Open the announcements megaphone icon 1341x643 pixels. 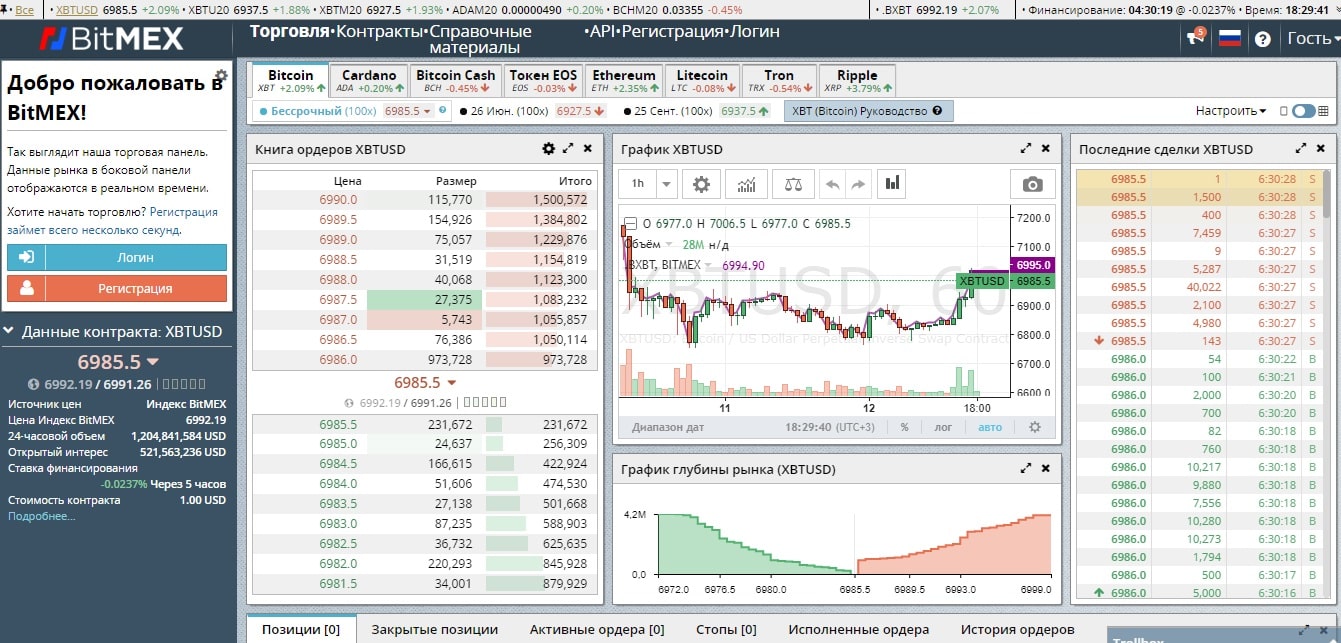(x=1194, y=38)
